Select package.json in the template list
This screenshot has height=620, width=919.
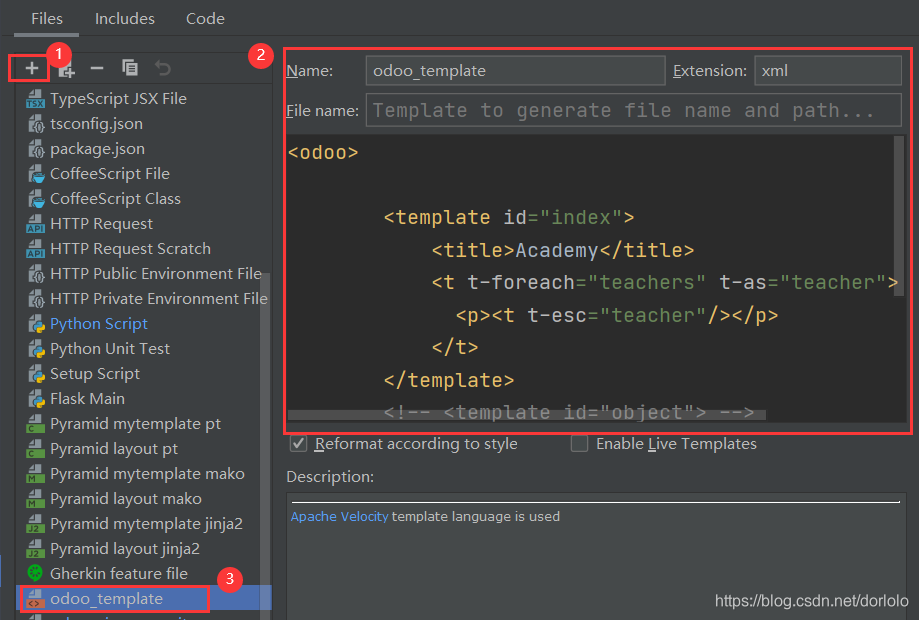[97, 149]
